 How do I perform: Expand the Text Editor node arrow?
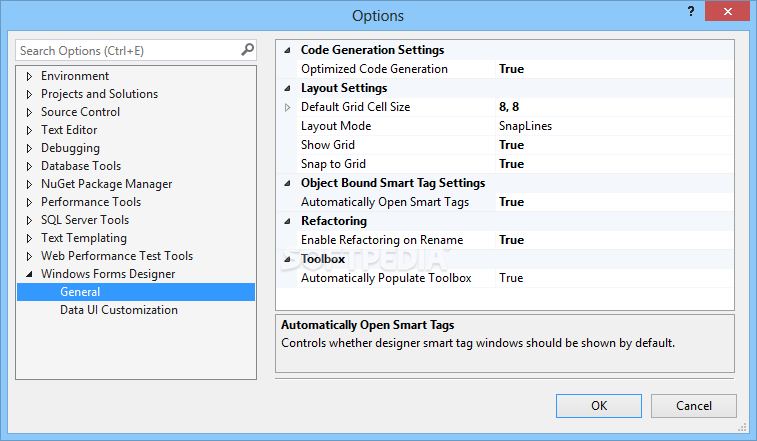click(29, 130)
